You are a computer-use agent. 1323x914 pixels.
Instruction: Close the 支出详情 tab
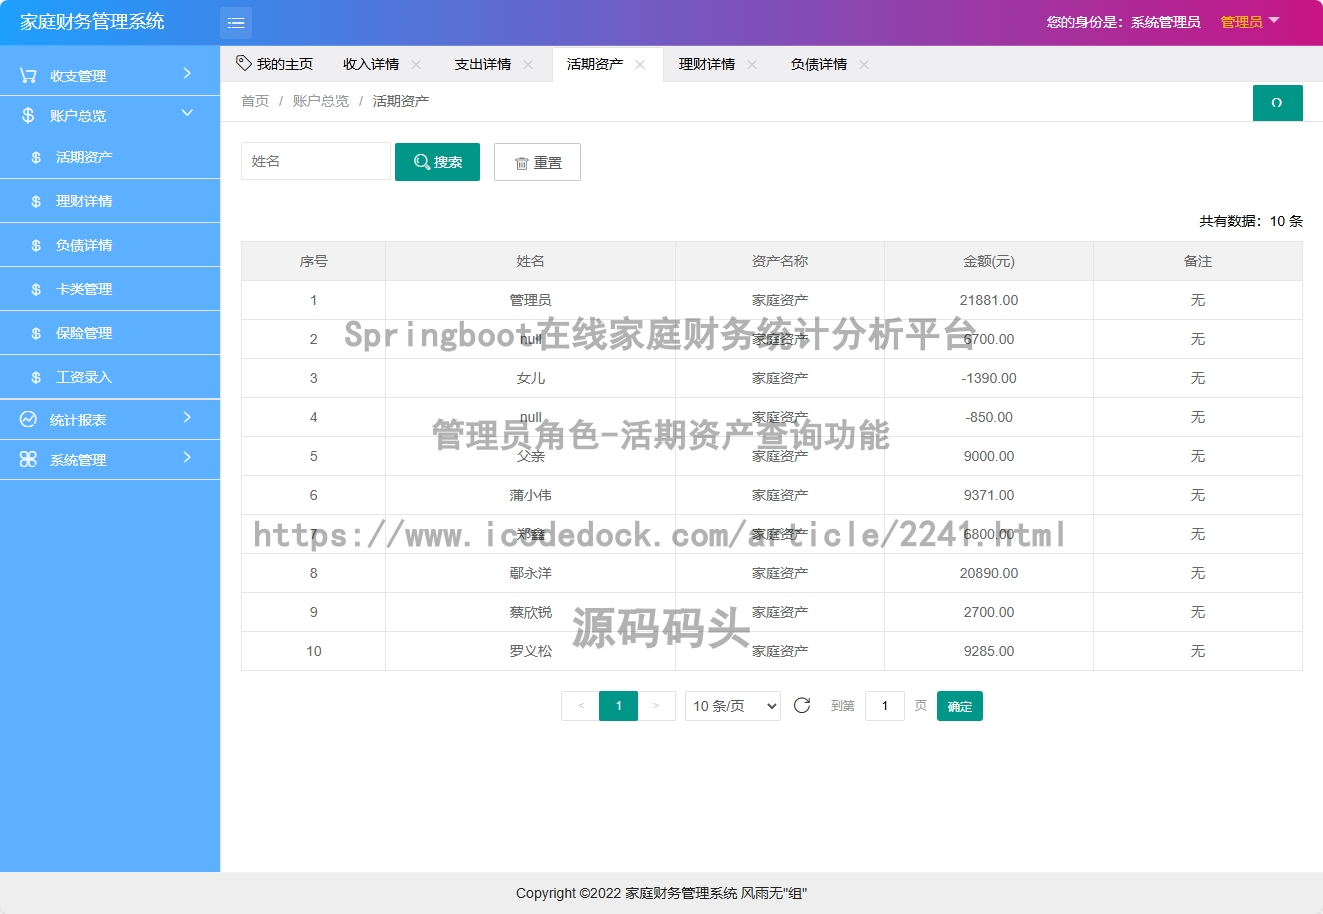pos(528,64)
